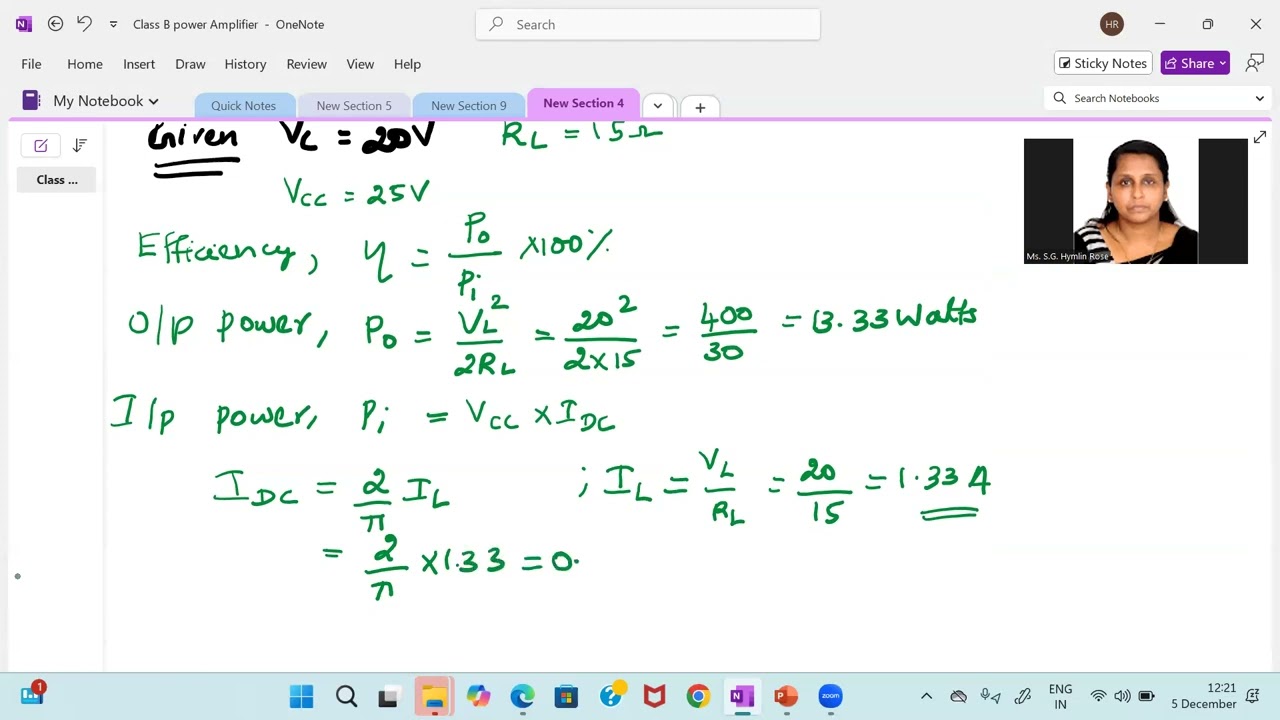Open the Windows widgets icon on taskbar
The width and height of the screenshot is (1280, 720).
point(32,695)
